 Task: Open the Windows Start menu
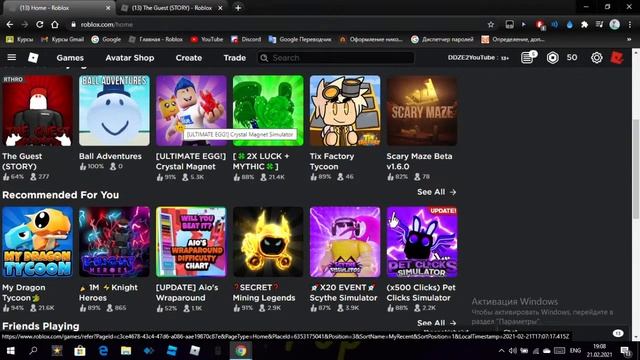tap(11, 351)
